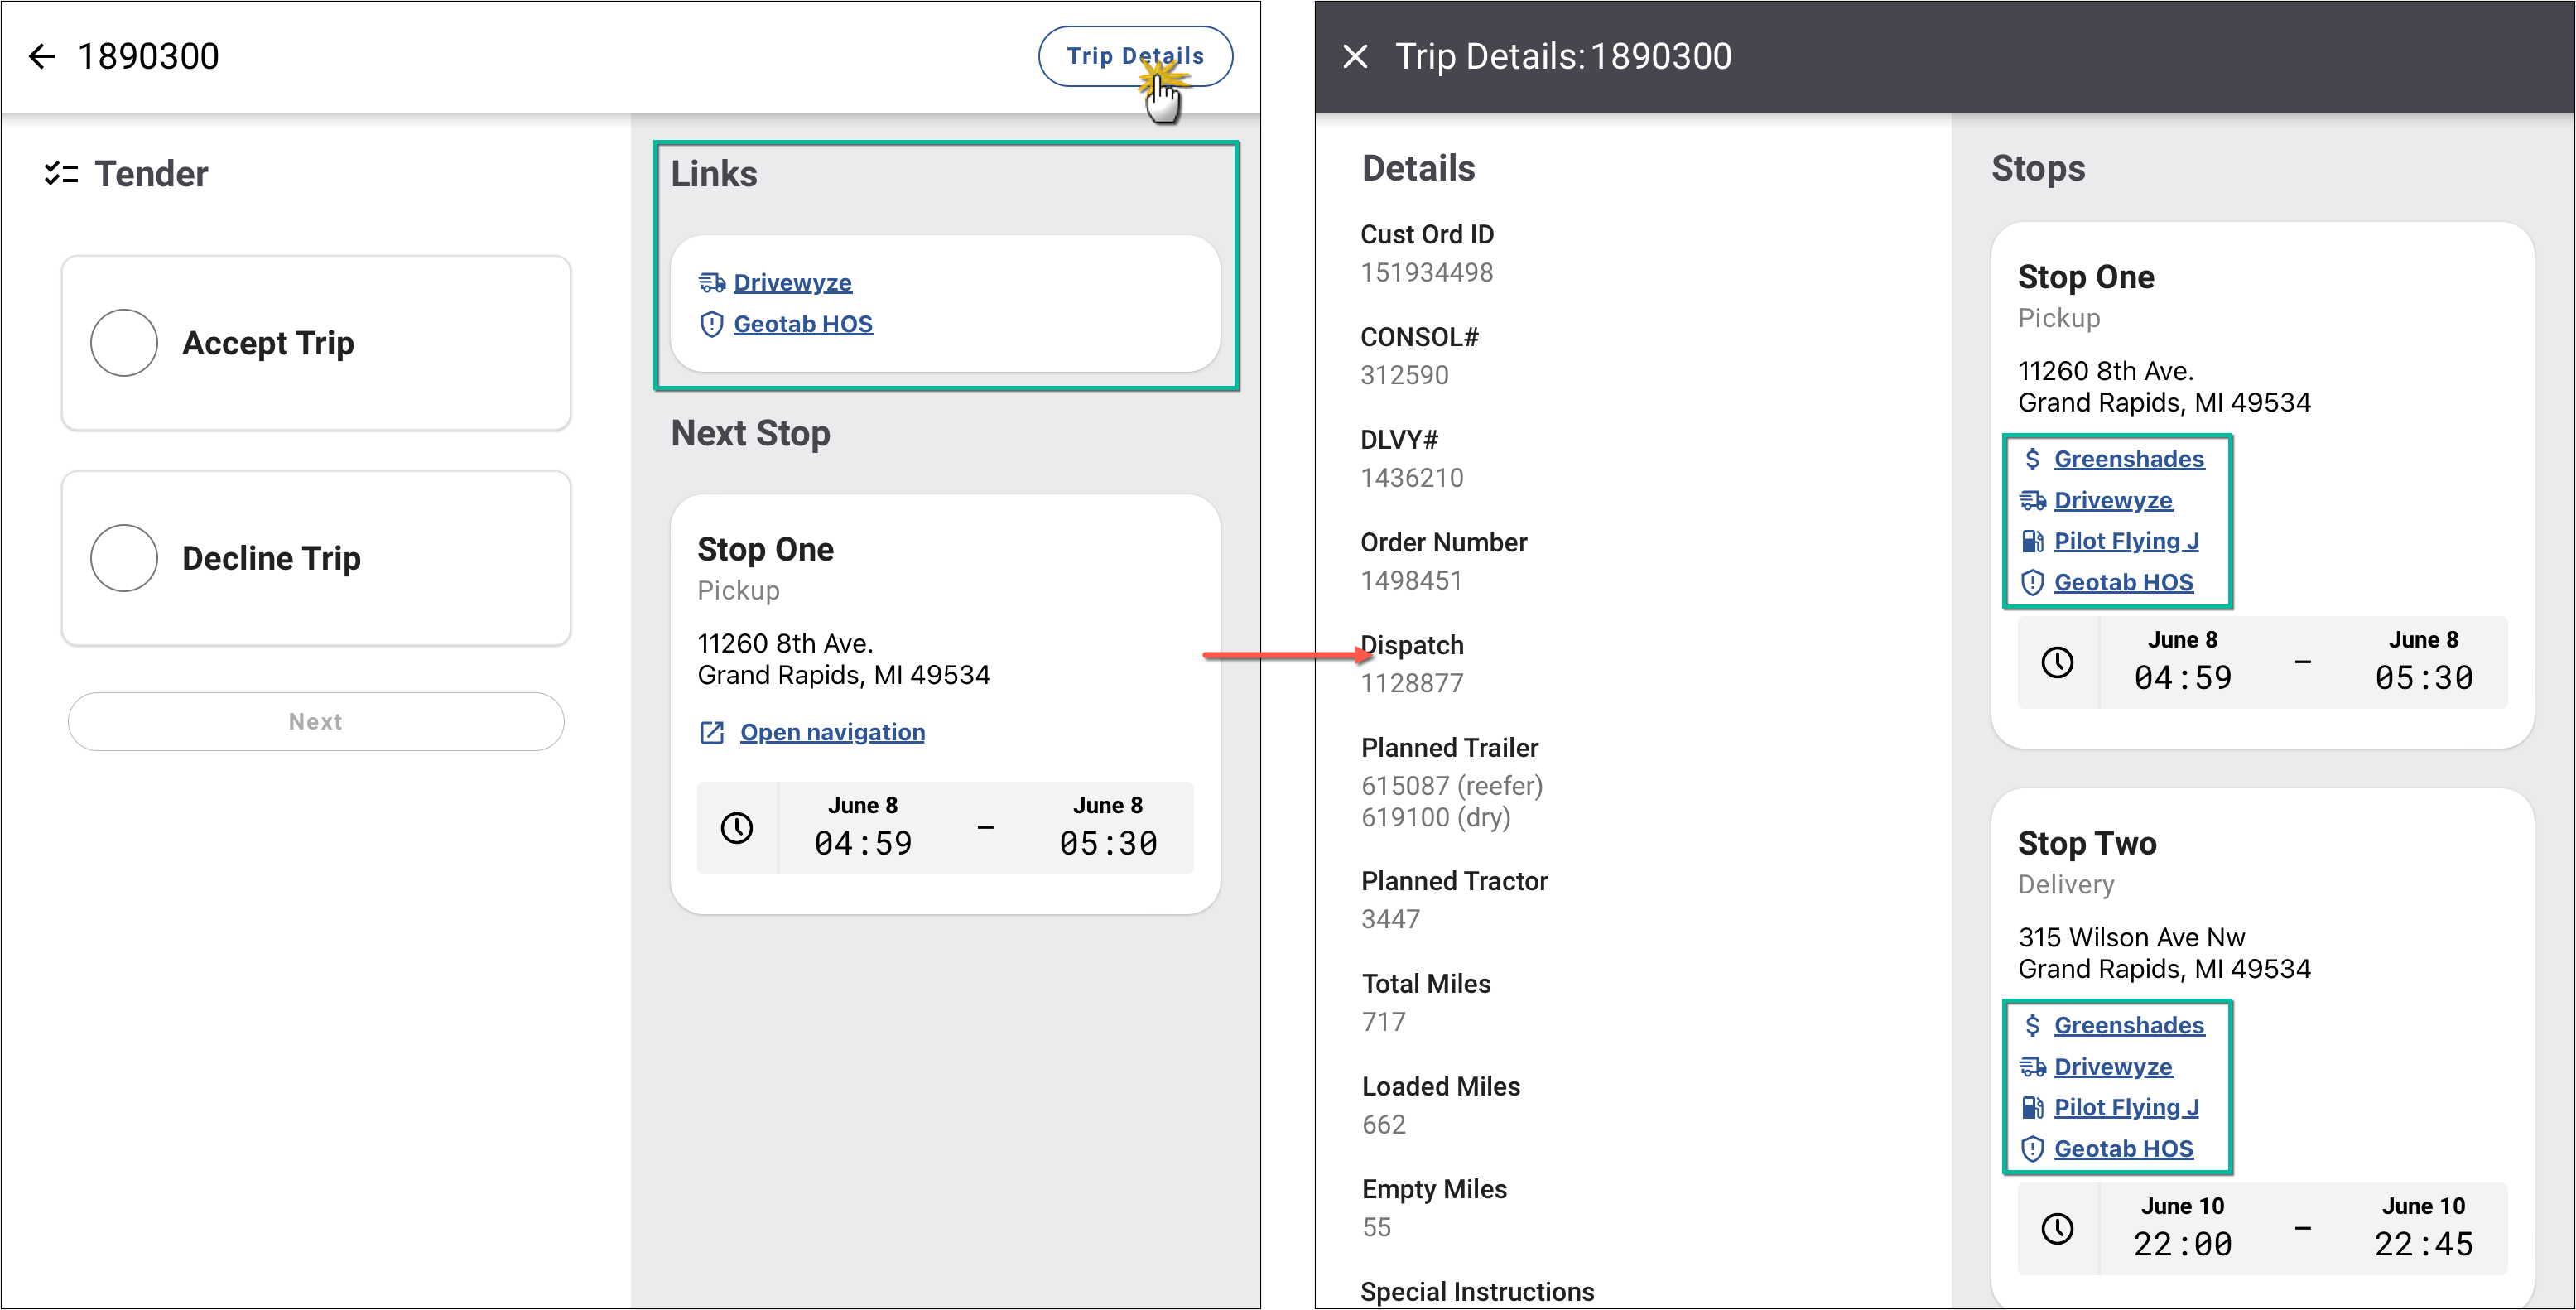
Task: Select the Accept Trip radio button
Action: (x=124, y=343)
